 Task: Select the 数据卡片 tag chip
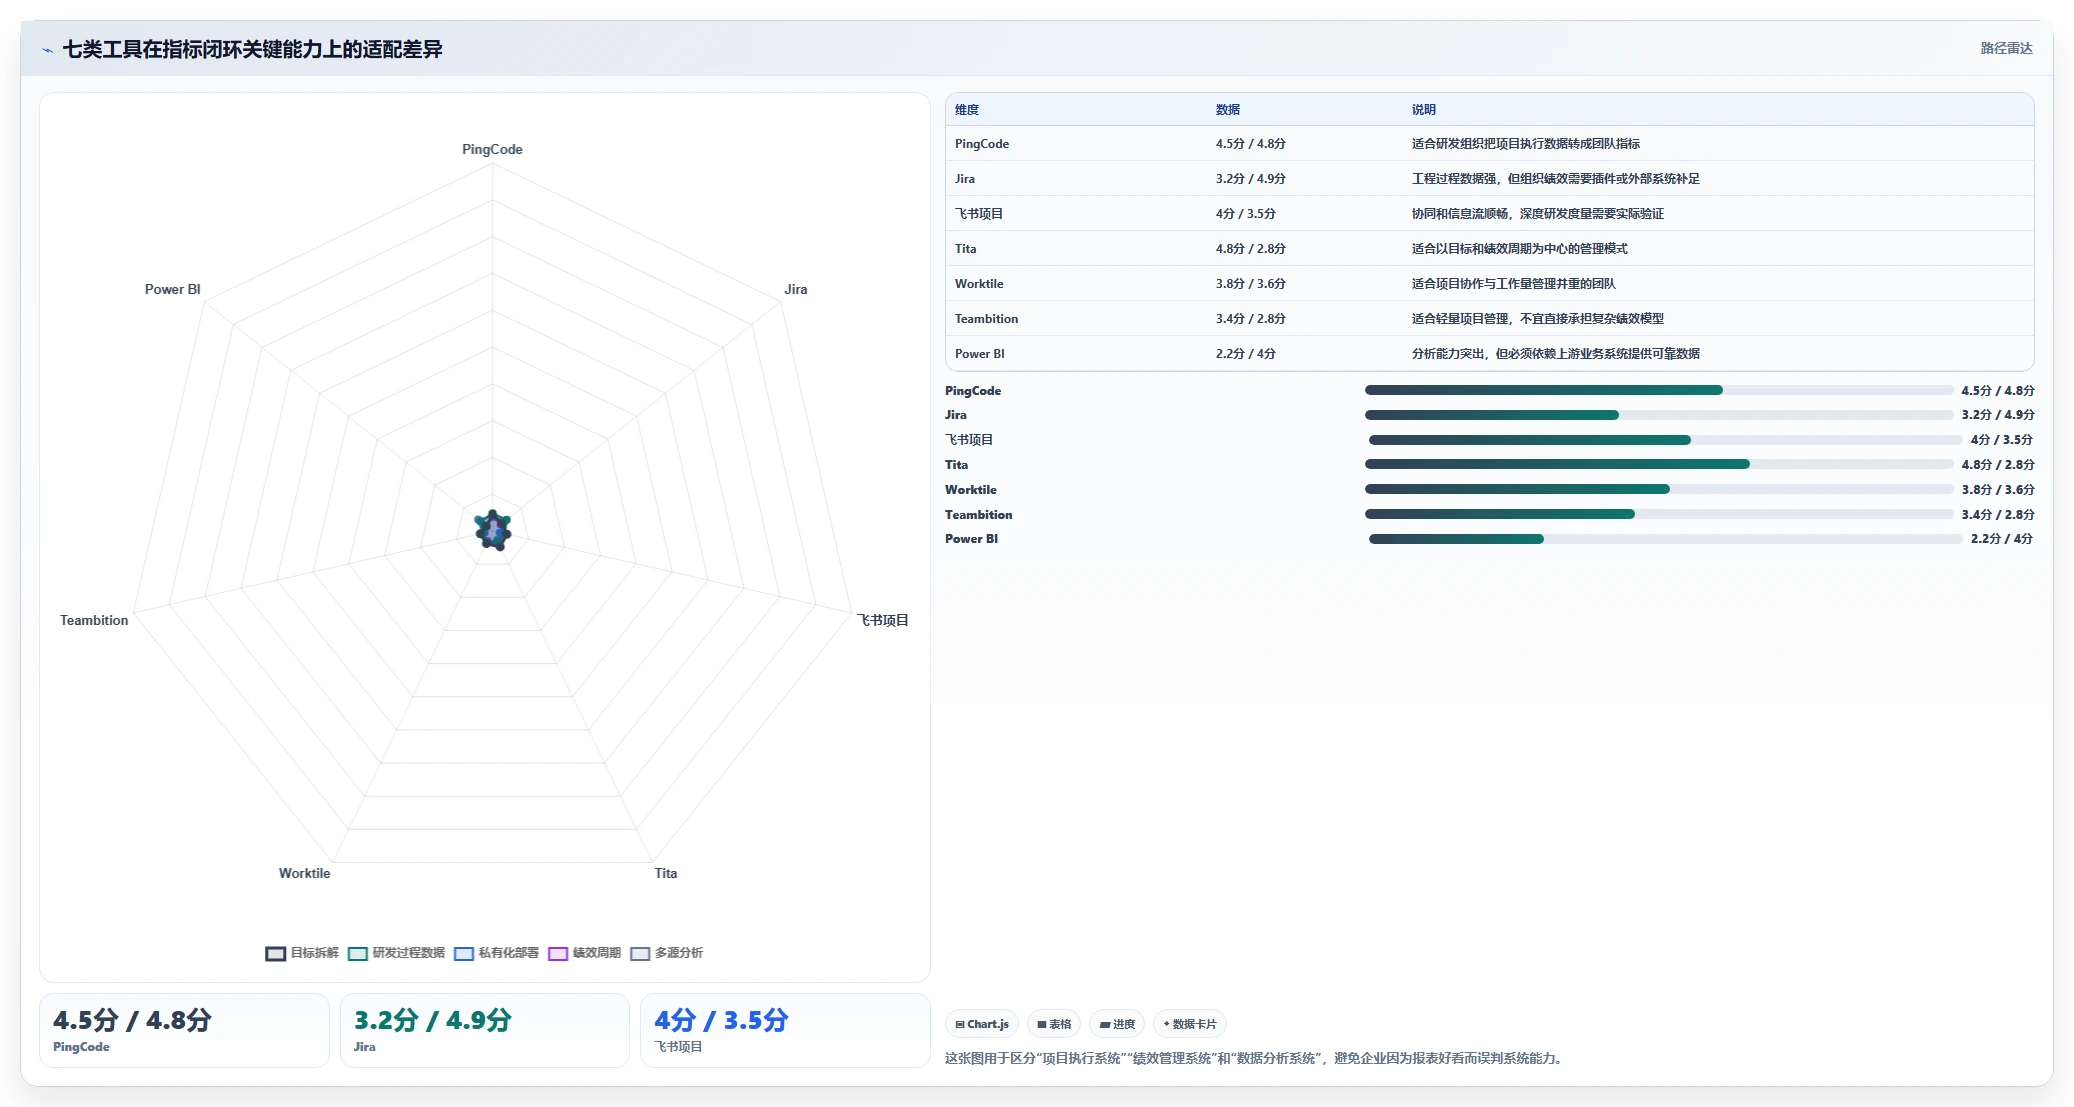tap(1190, 1024)
